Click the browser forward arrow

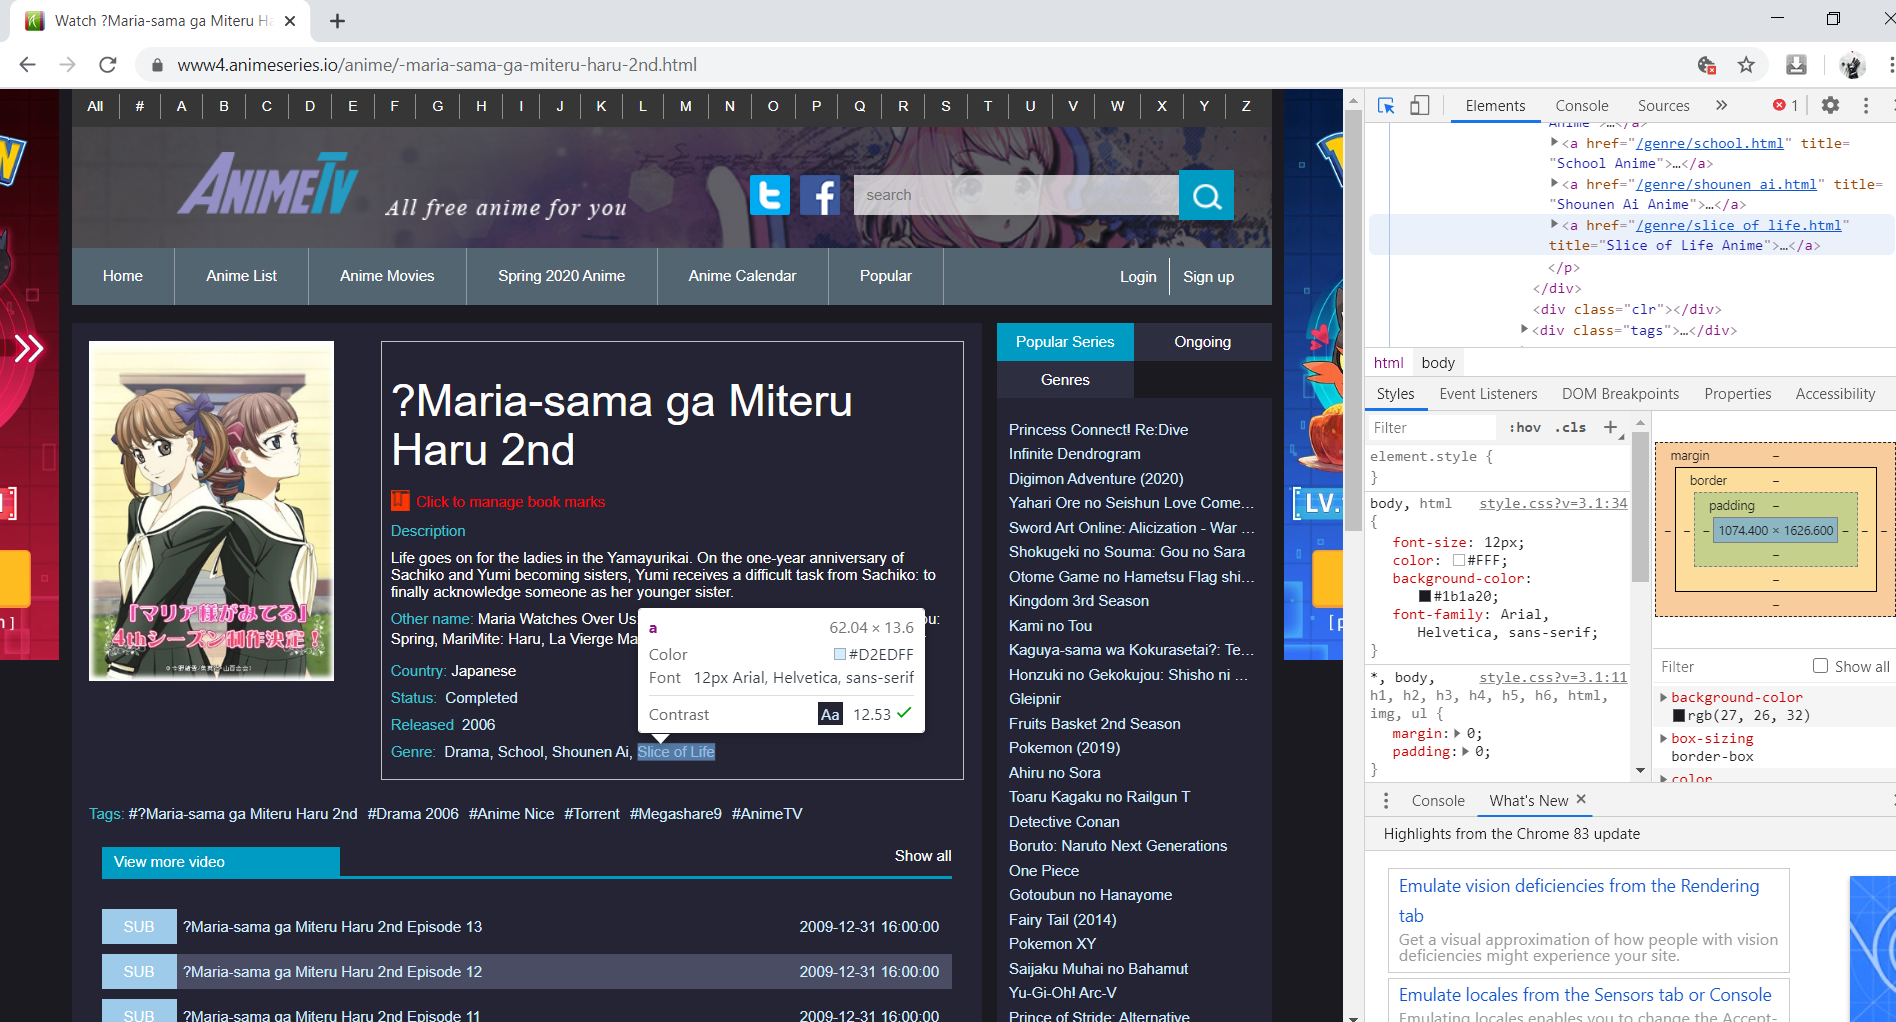[x=67, y=65]
